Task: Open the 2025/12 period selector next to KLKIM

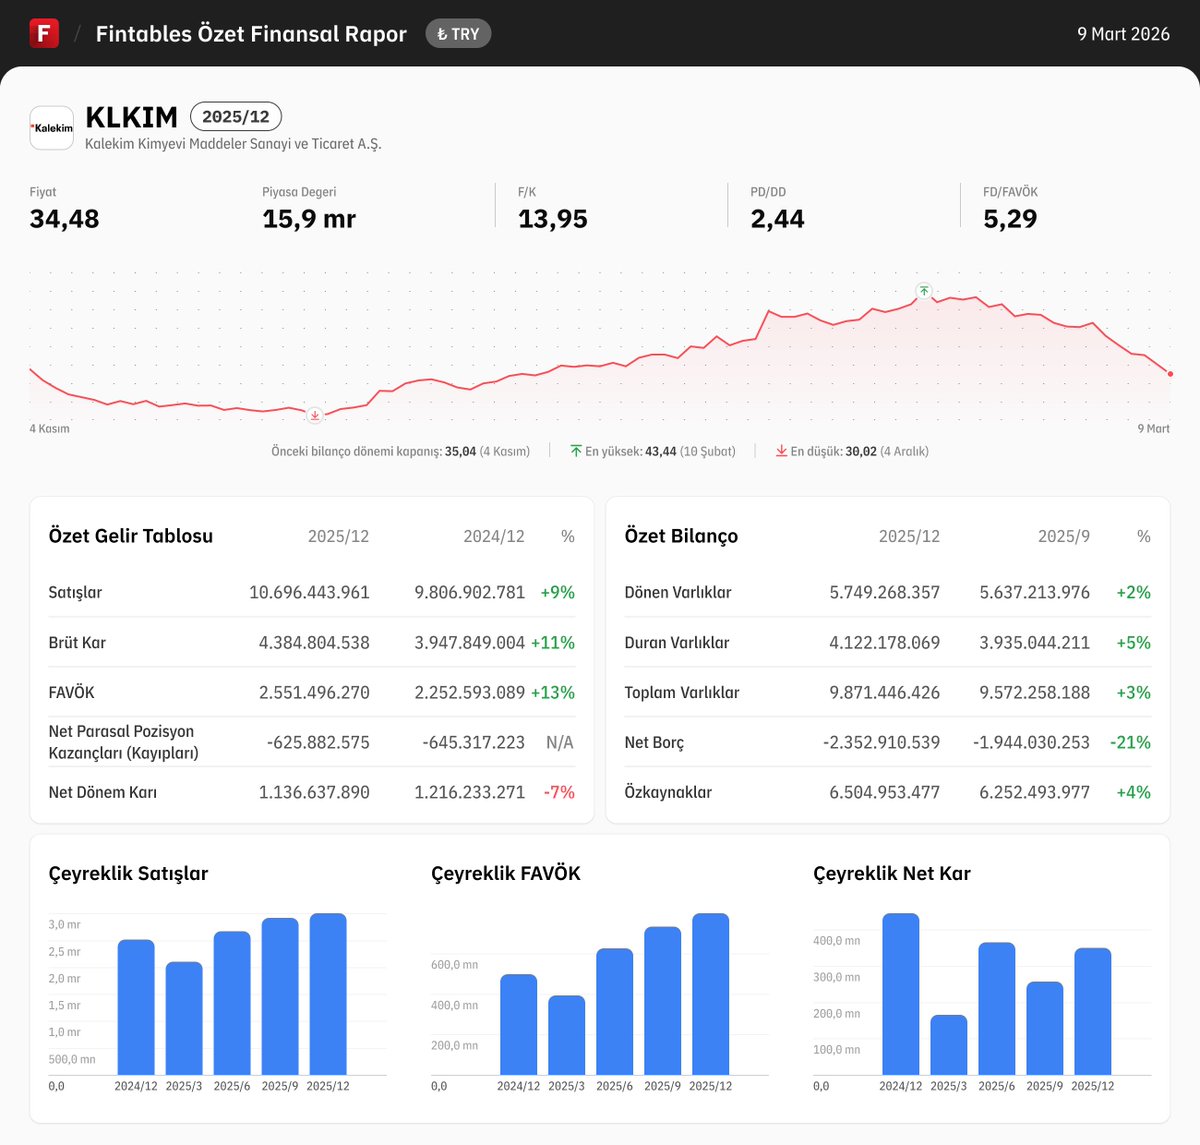Action: click(x=236, y=116)
